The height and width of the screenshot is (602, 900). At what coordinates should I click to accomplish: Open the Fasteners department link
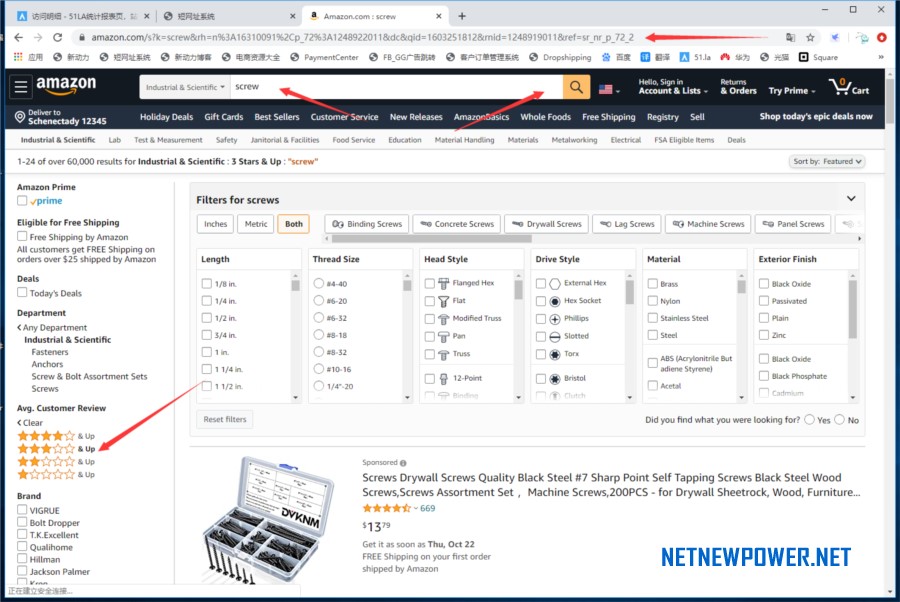[x=50, y=352]
